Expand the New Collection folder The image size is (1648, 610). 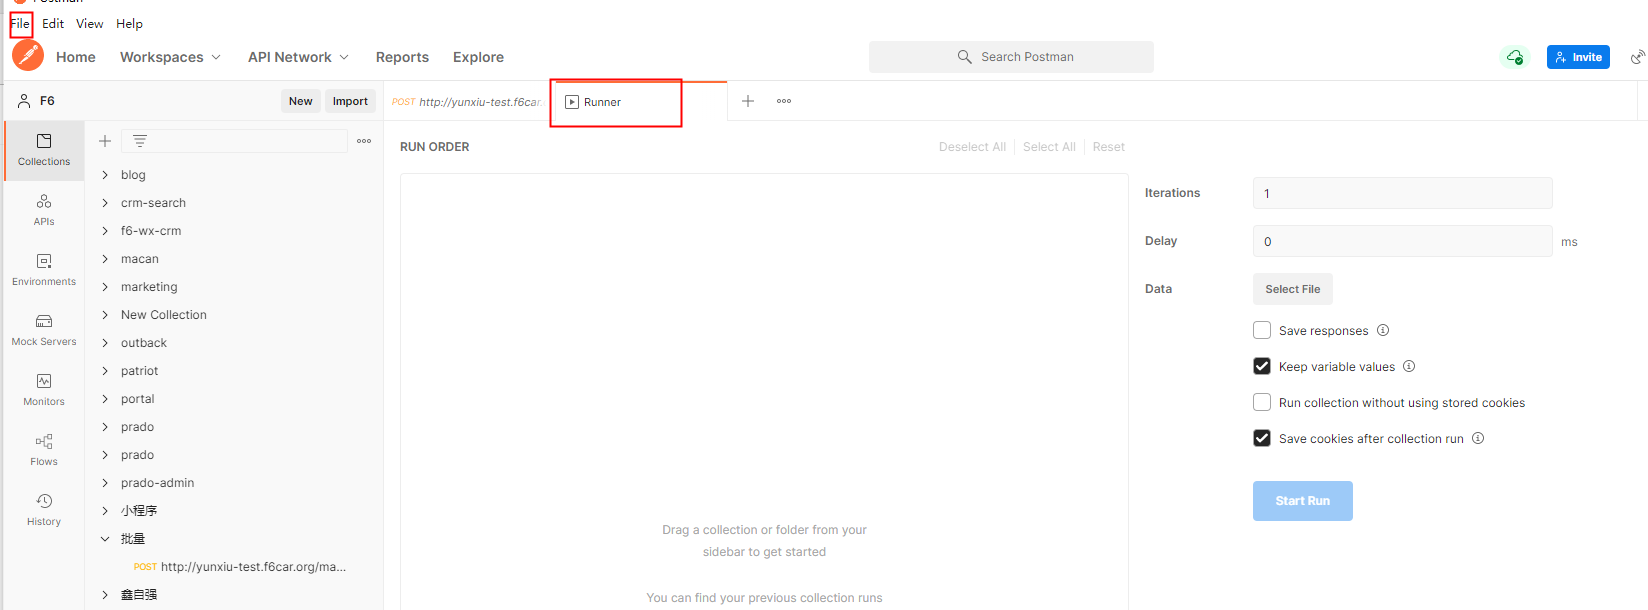coord(105,315)
